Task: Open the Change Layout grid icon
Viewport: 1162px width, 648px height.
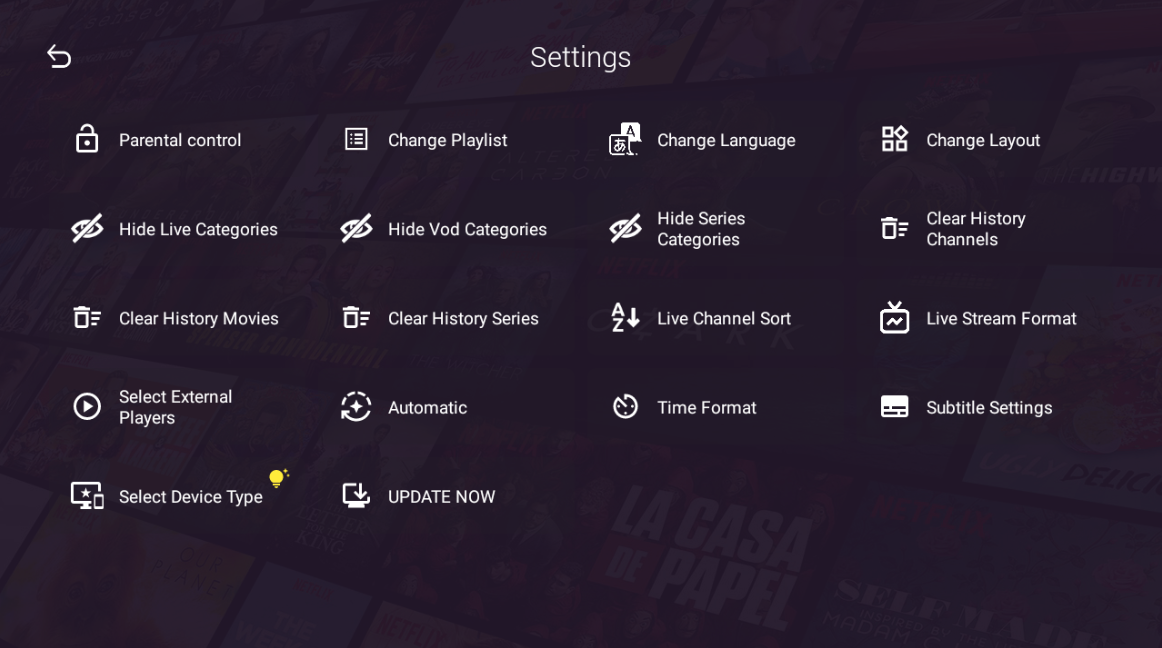Action: tap(894, 139)
